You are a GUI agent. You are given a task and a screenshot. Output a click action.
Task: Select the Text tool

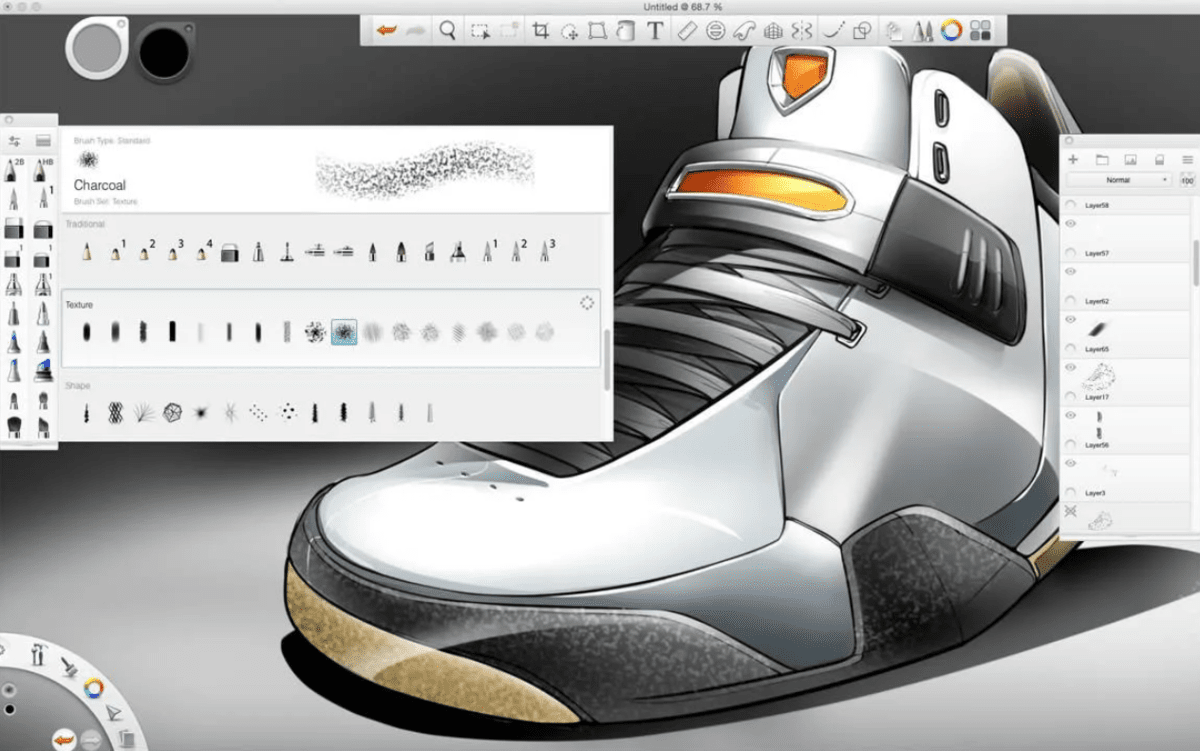click(x=654, y=31)
